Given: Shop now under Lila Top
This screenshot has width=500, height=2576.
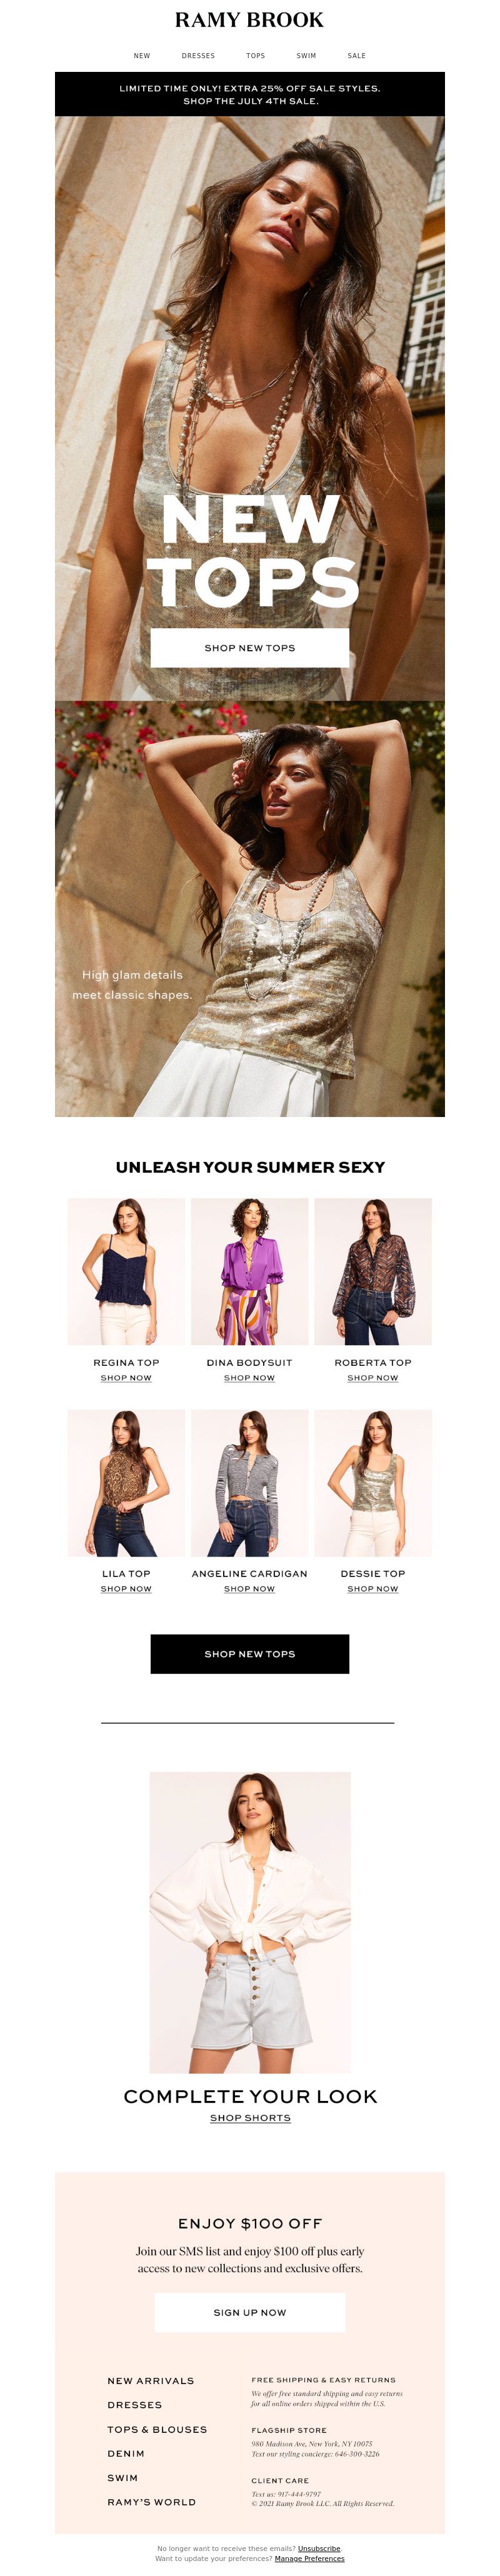Looking at the screenshot, I should tap(126, 1589).
